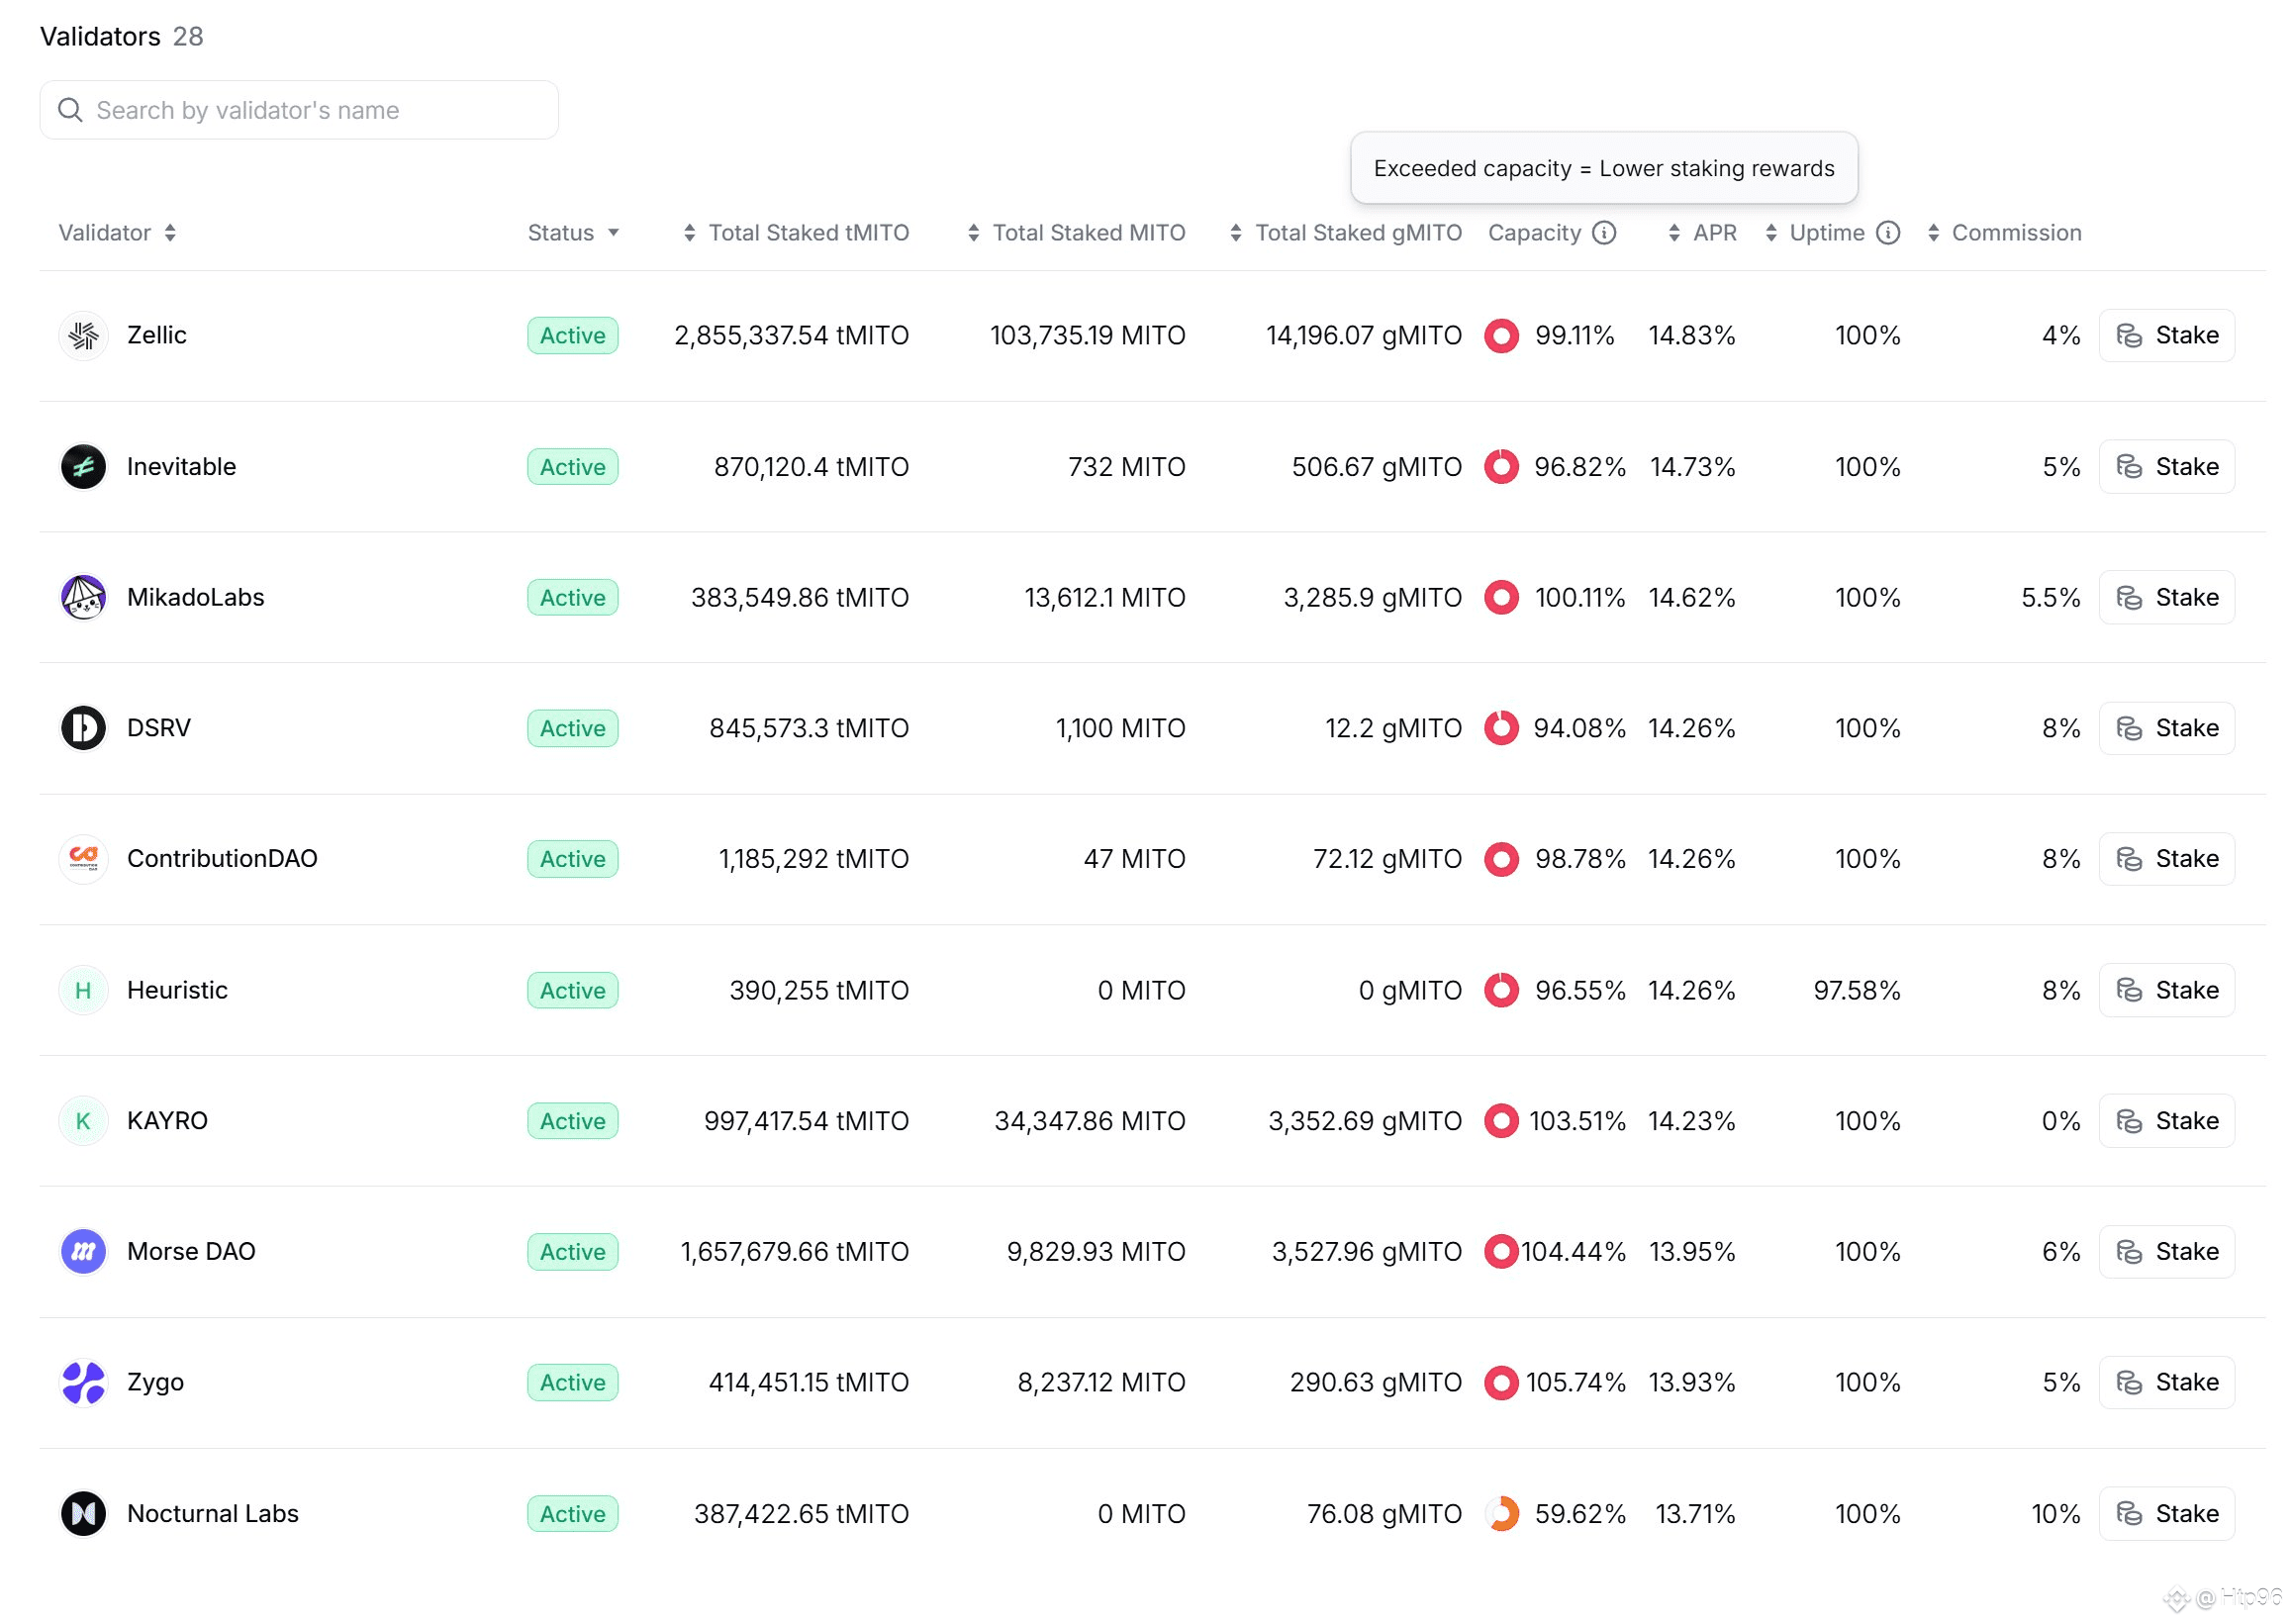This screenshot has height=1624, width=2291.
Task: Click the Zellic validator logo icon
Action: click(83, 335)
